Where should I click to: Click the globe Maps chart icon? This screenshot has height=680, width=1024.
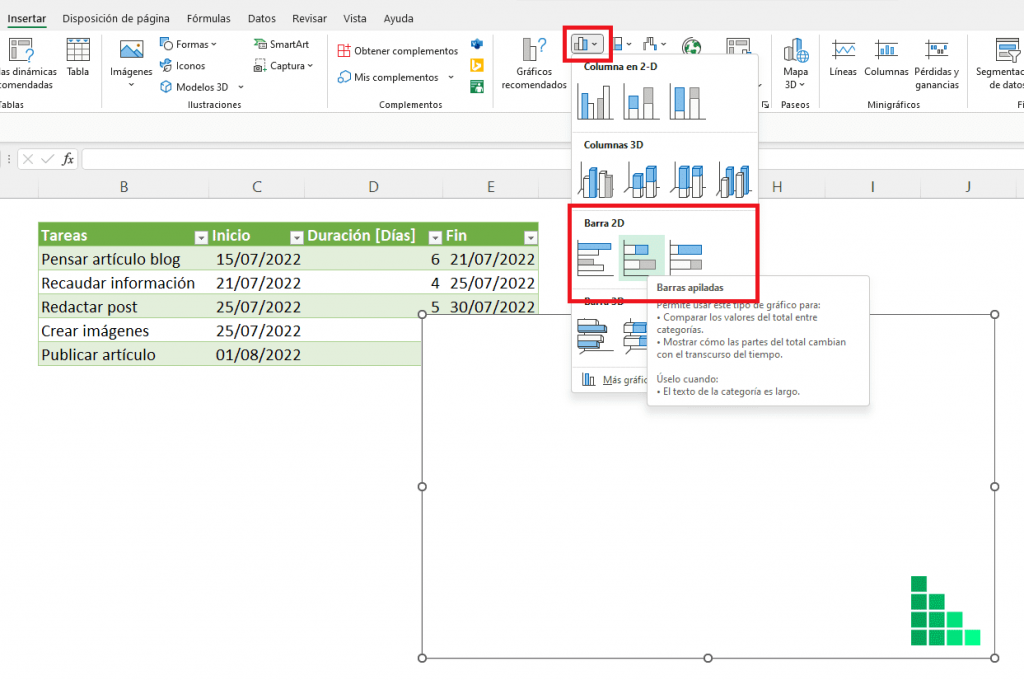pyautogui.click(x=692, y=46)
